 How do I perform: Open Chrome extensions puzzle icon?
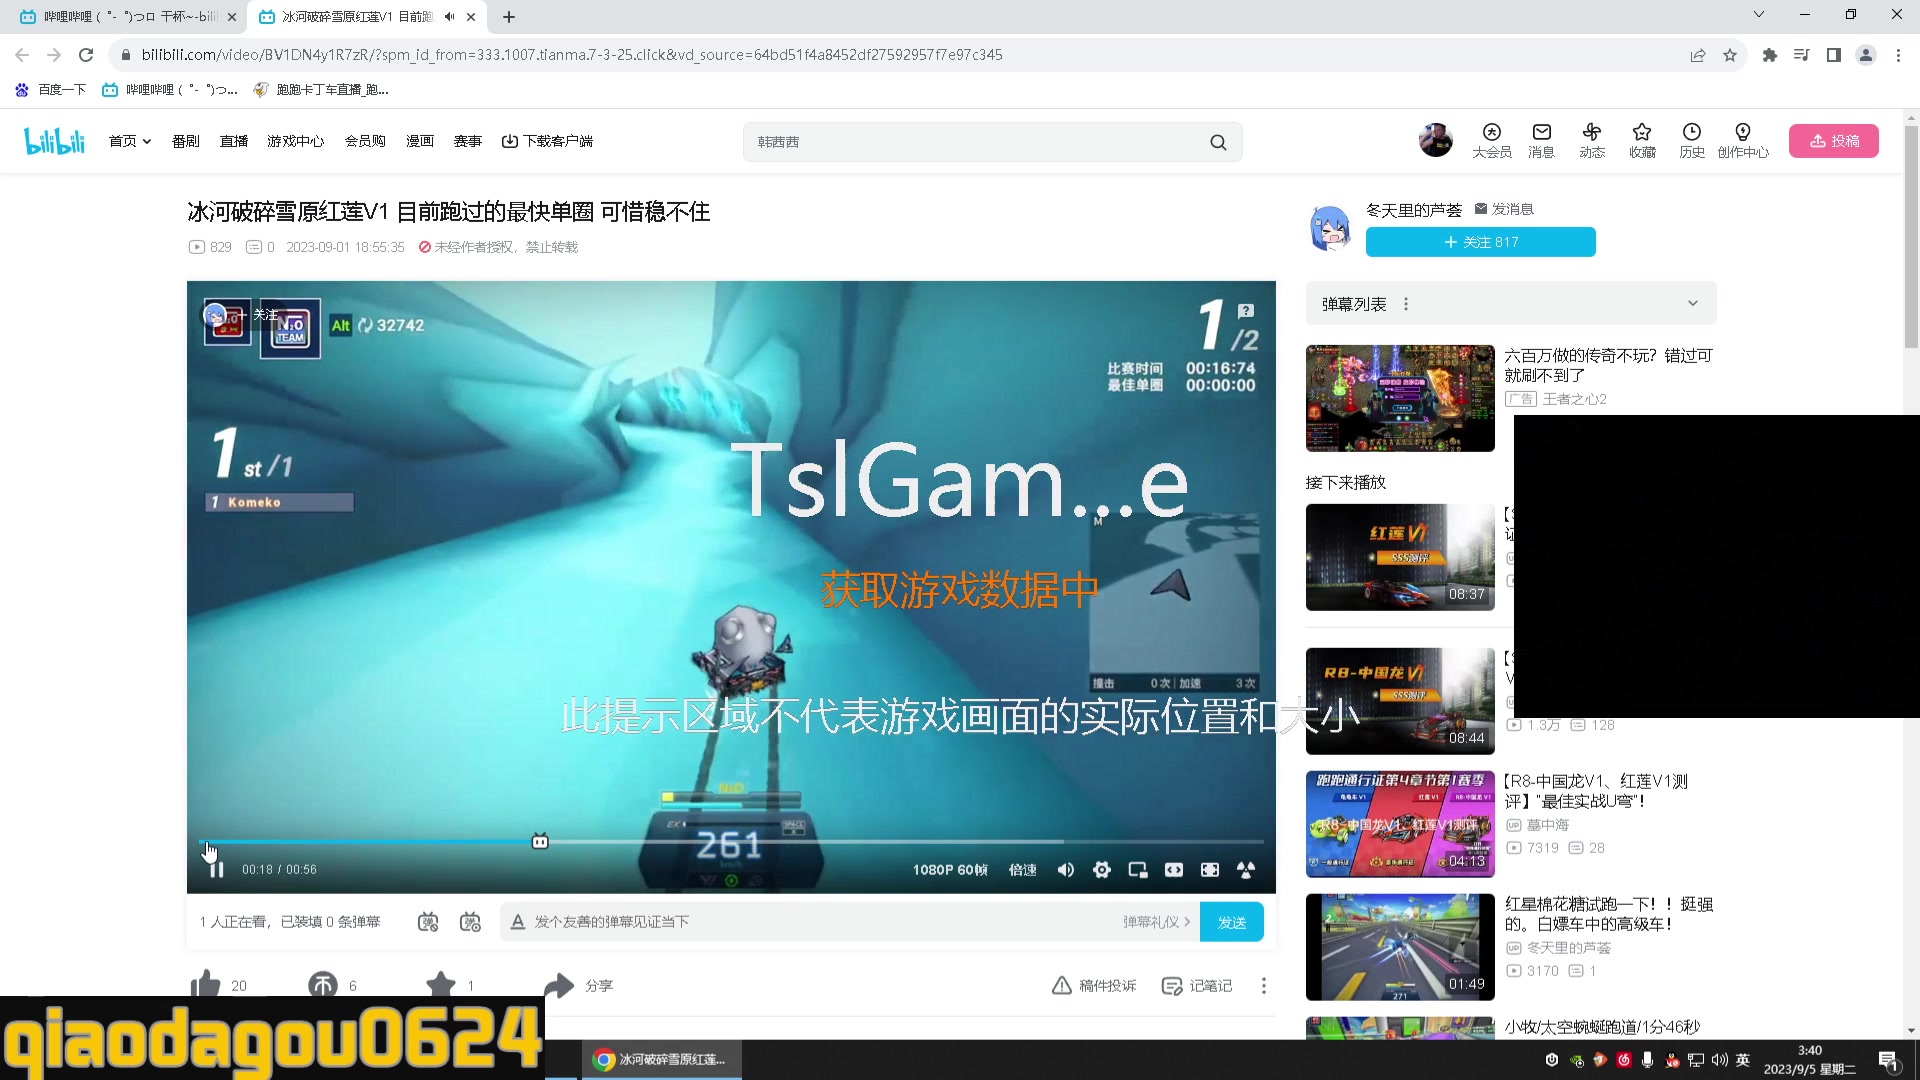[1770, 55]
